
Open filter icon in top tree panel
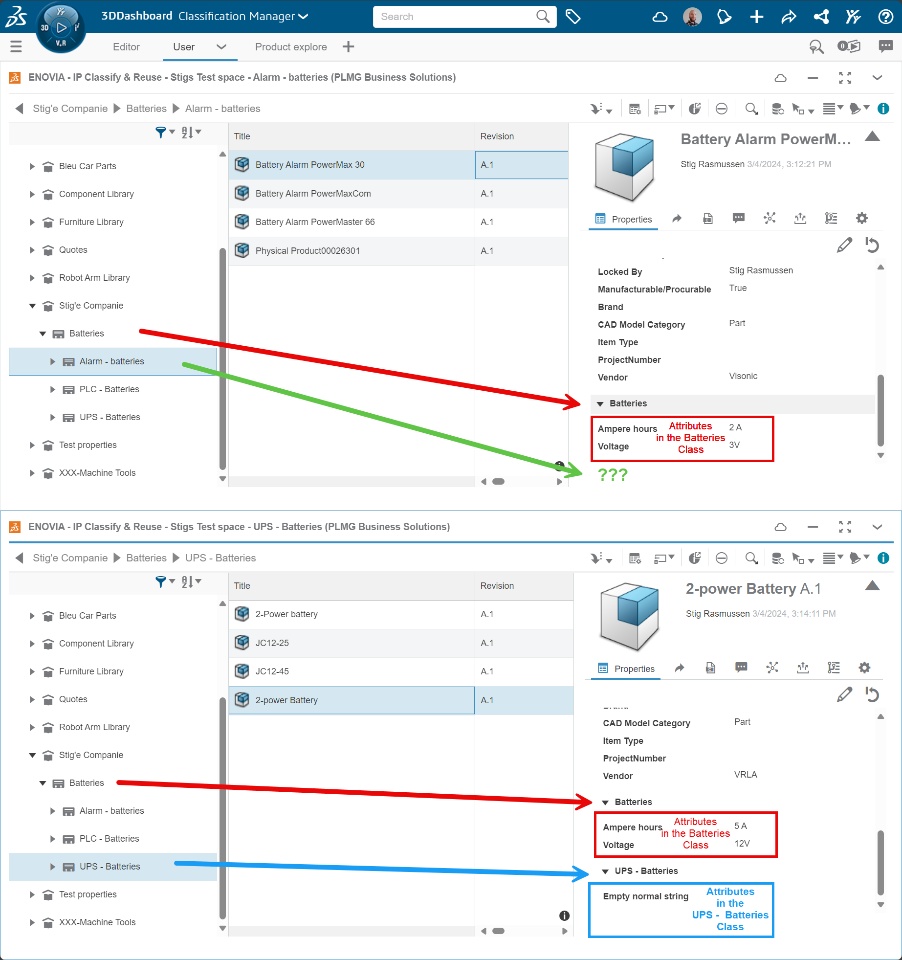click(163, 132)
